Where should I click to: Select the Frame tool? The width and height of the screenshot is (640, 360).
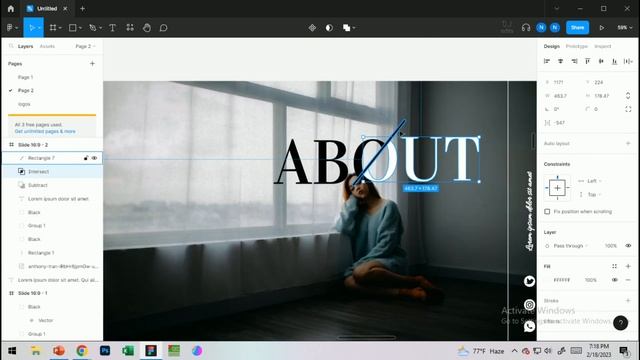coord(53,28)
